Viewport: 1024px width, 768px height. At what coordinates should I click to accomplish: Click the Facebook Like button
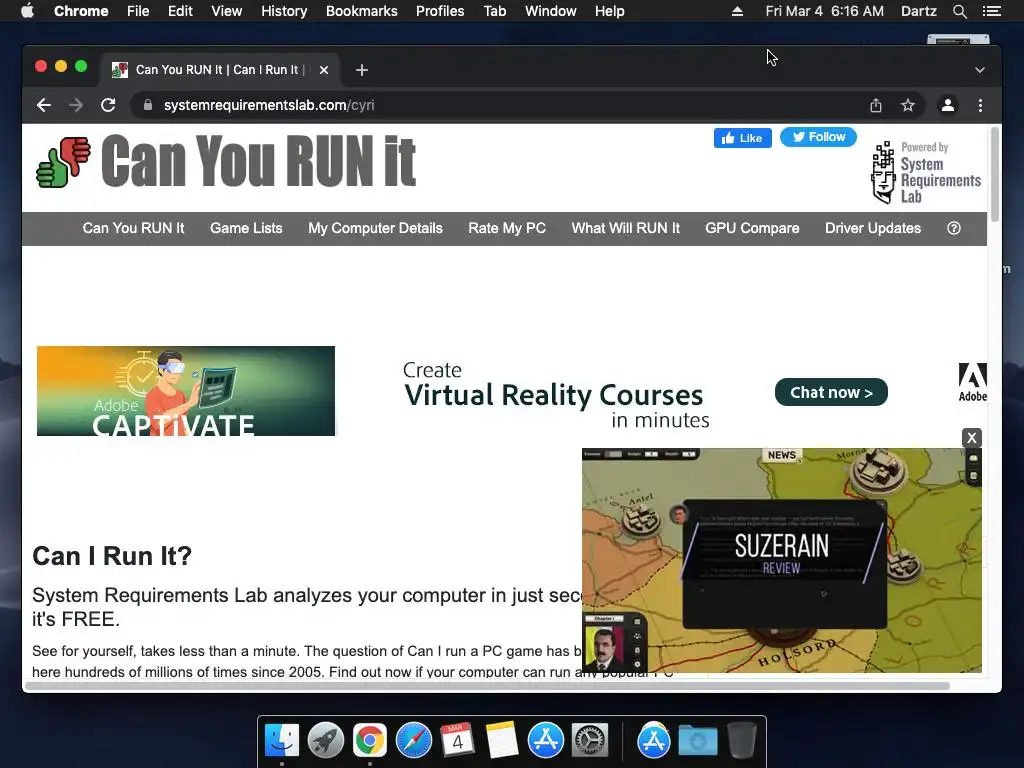pos(743,138)
